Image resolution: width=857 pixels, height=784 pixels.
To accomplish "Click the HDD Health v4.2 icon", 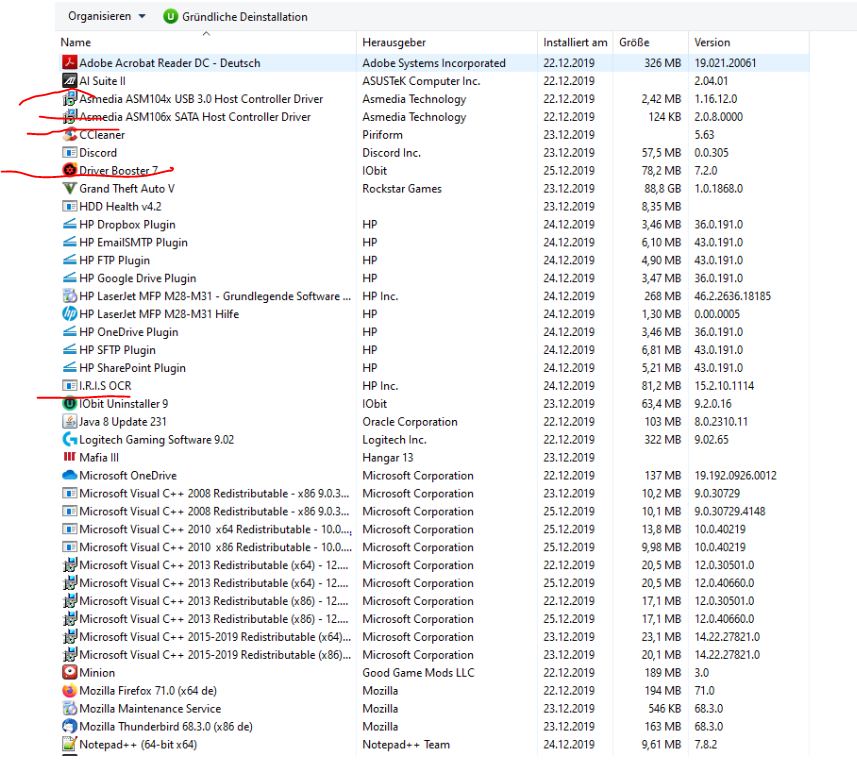I will [x=69, y=207].
